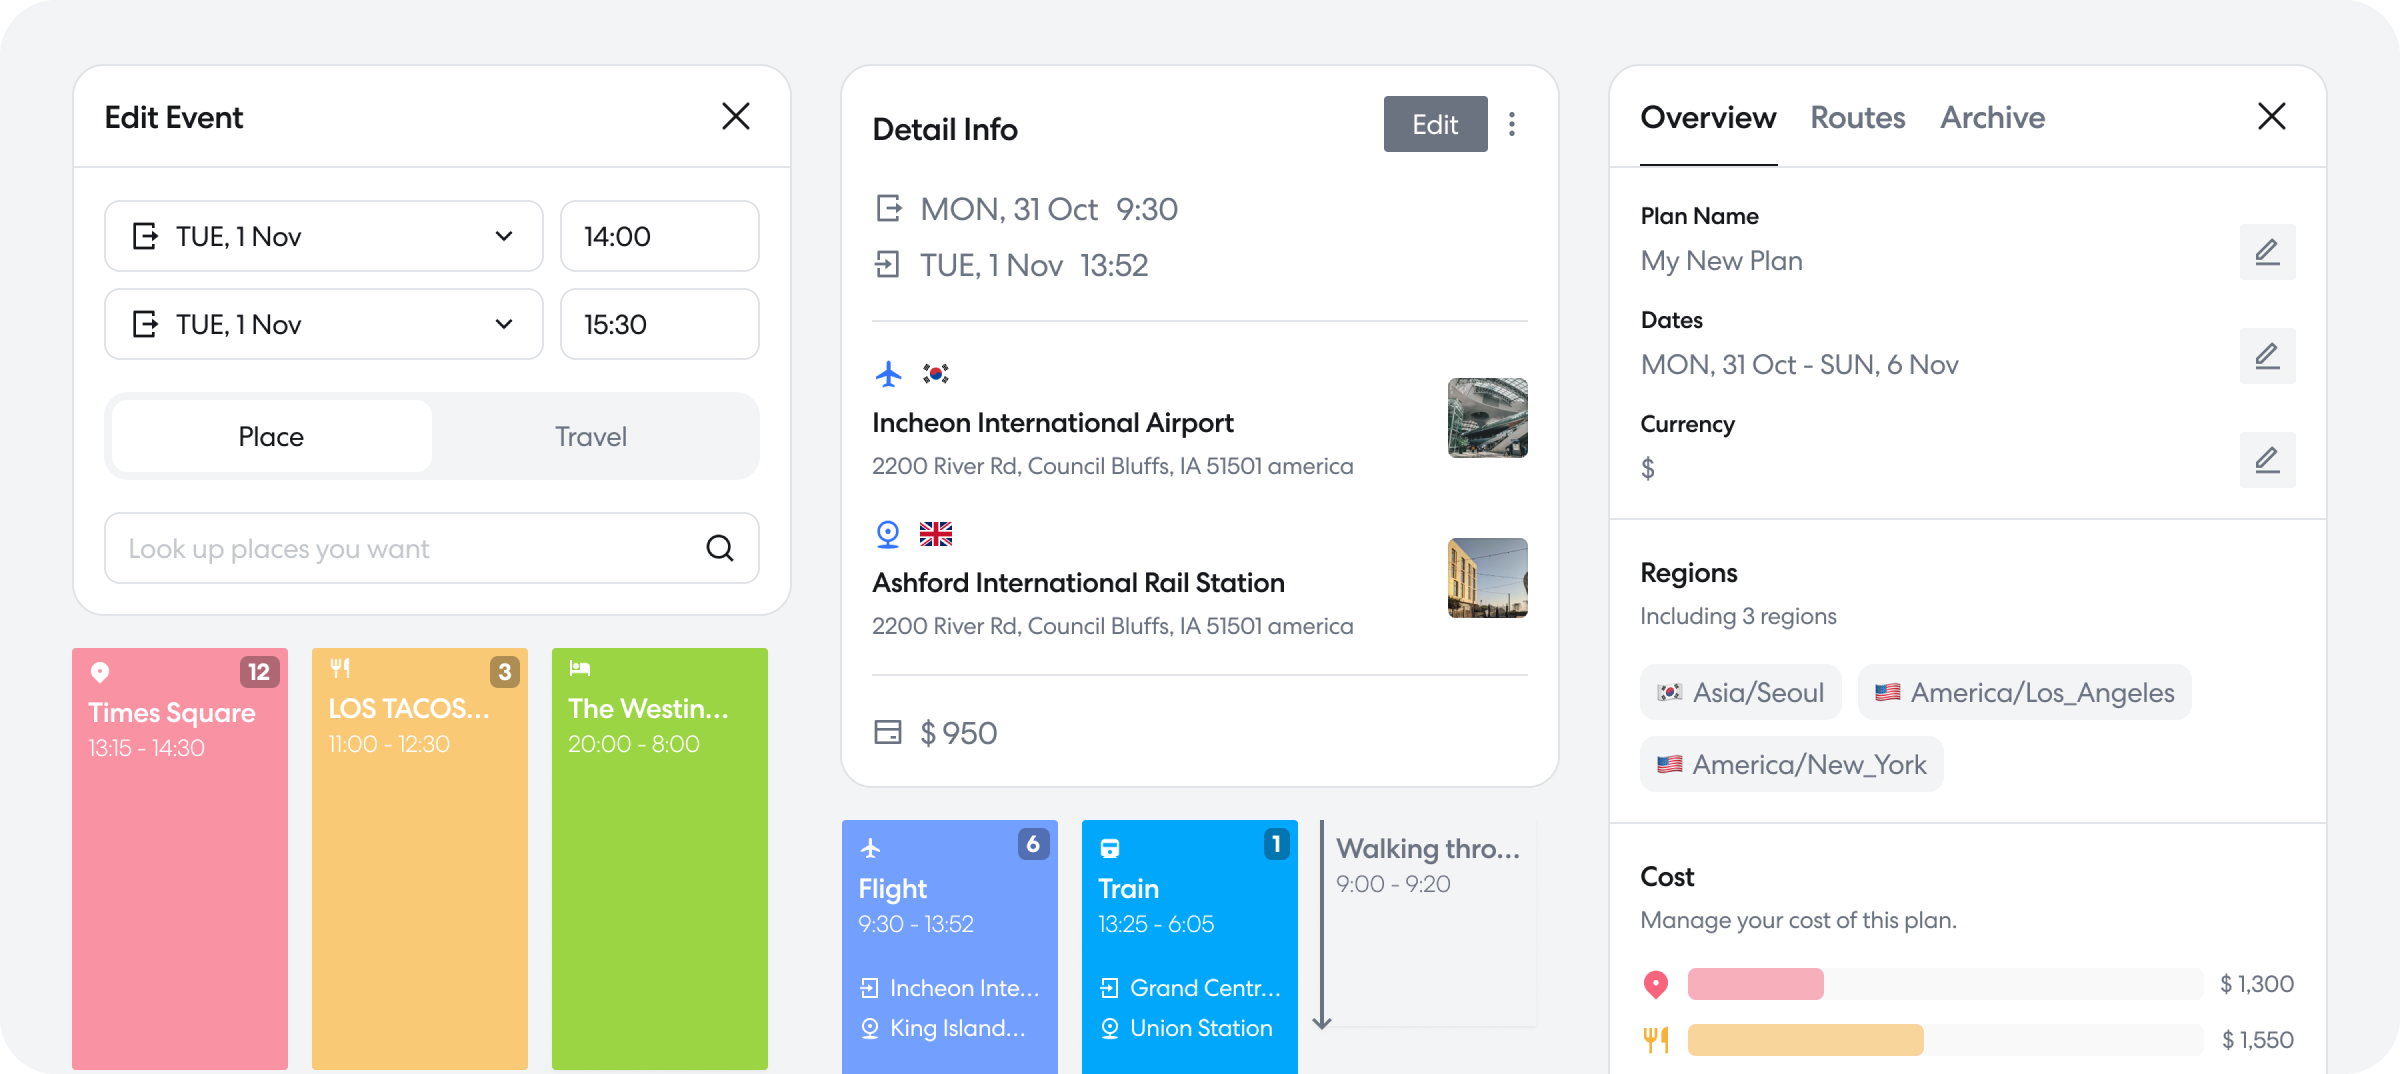Click the location pin icon above Ashford Station
The width and height of the screenshot is (2400, 1074).
pos(888,534)
